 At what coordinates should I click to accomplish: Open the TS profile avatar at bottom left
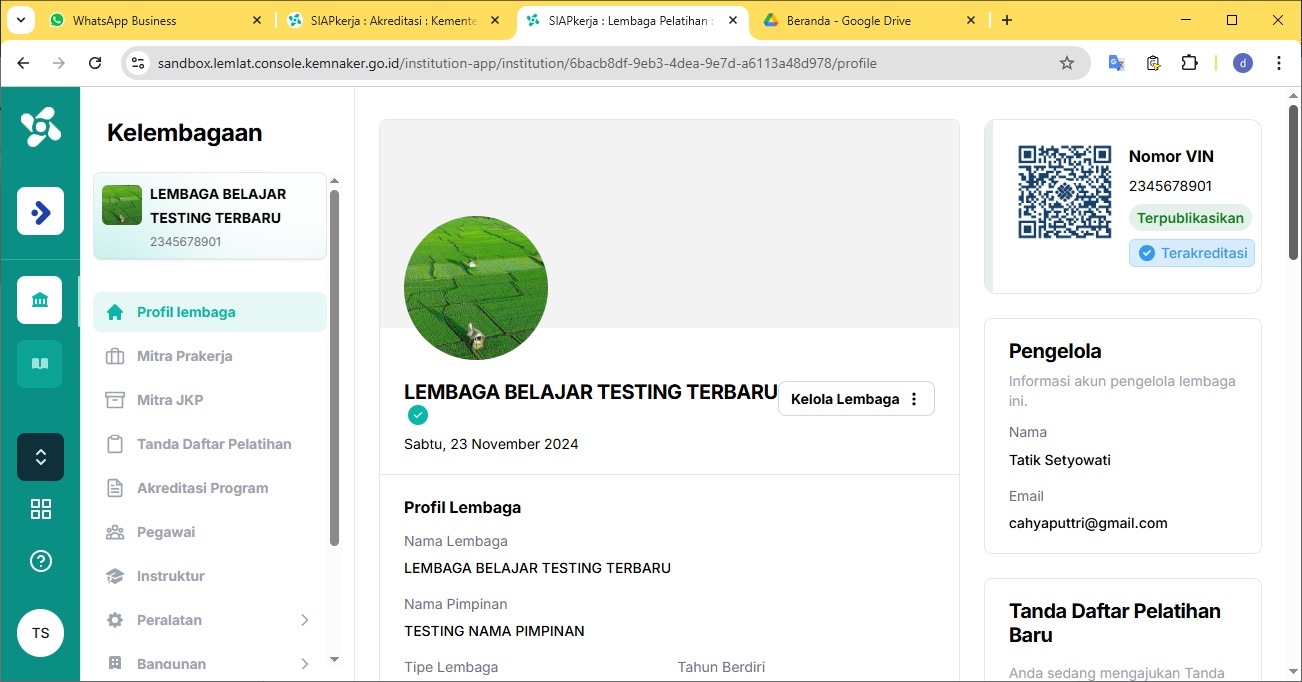[x=40, y=633]
